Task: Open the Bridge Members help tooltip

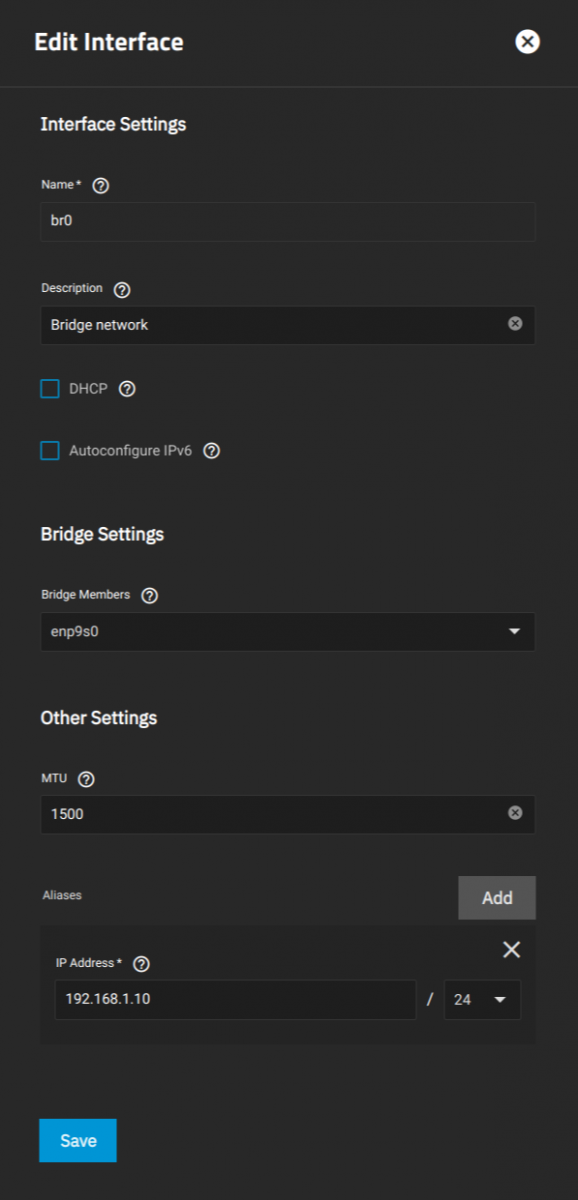Action: 150,596
